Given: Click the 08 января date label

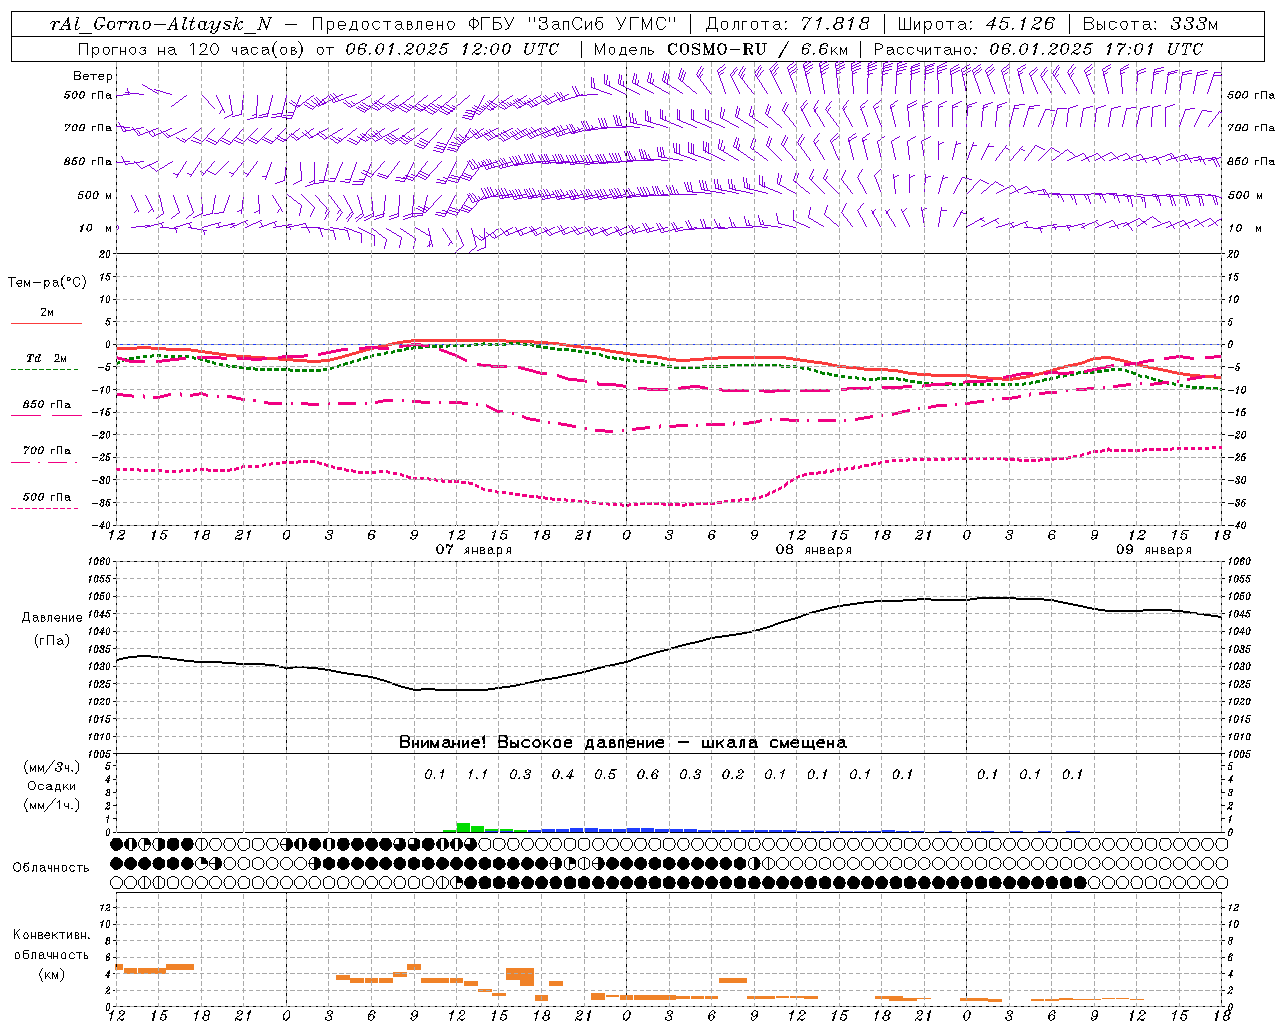Looking at the screenshot, I should click(814, 550).
